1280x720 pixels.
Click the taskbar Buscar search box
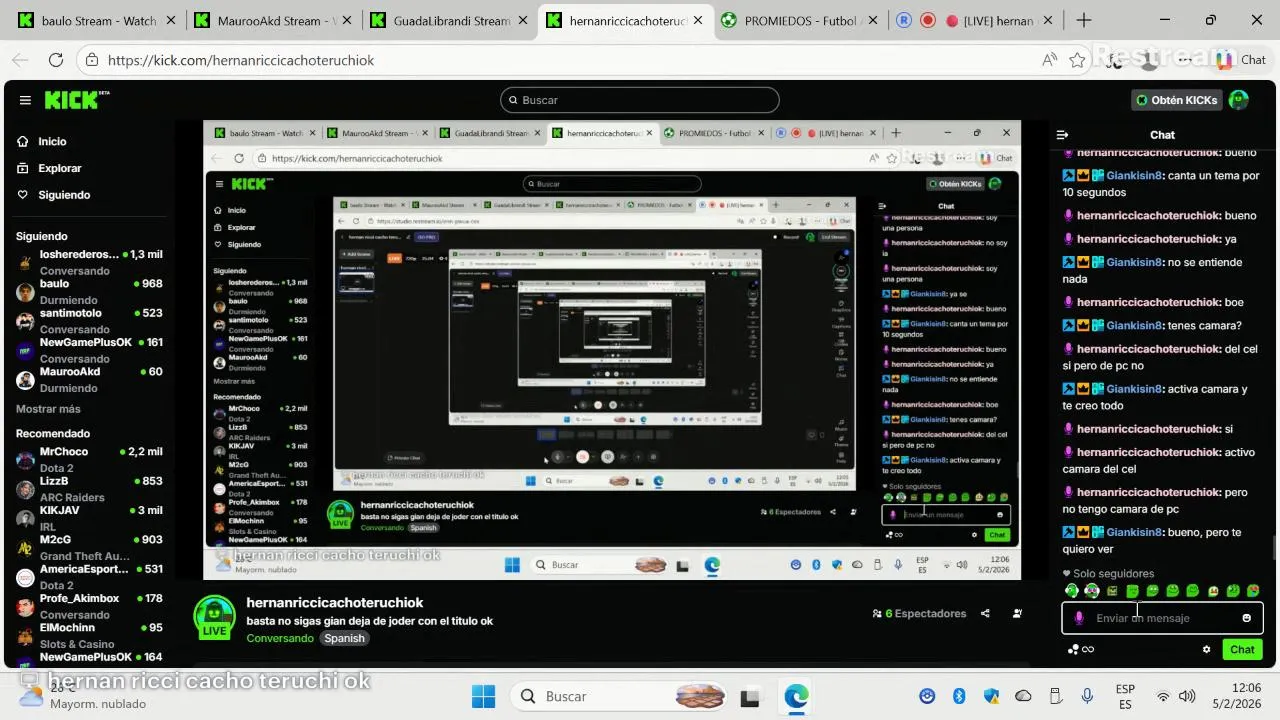[620, 696]
